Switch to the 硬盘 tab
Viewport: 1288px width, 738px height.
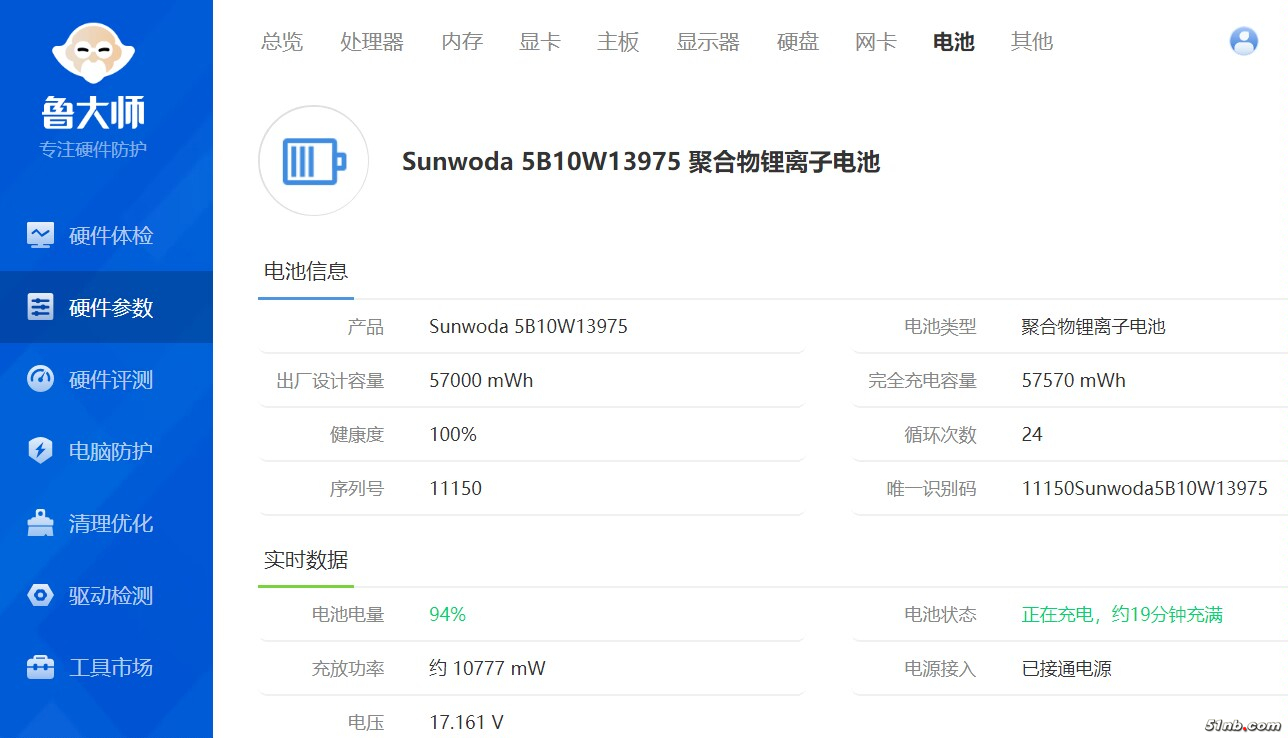pyautogui.click(x=798, y=42)
